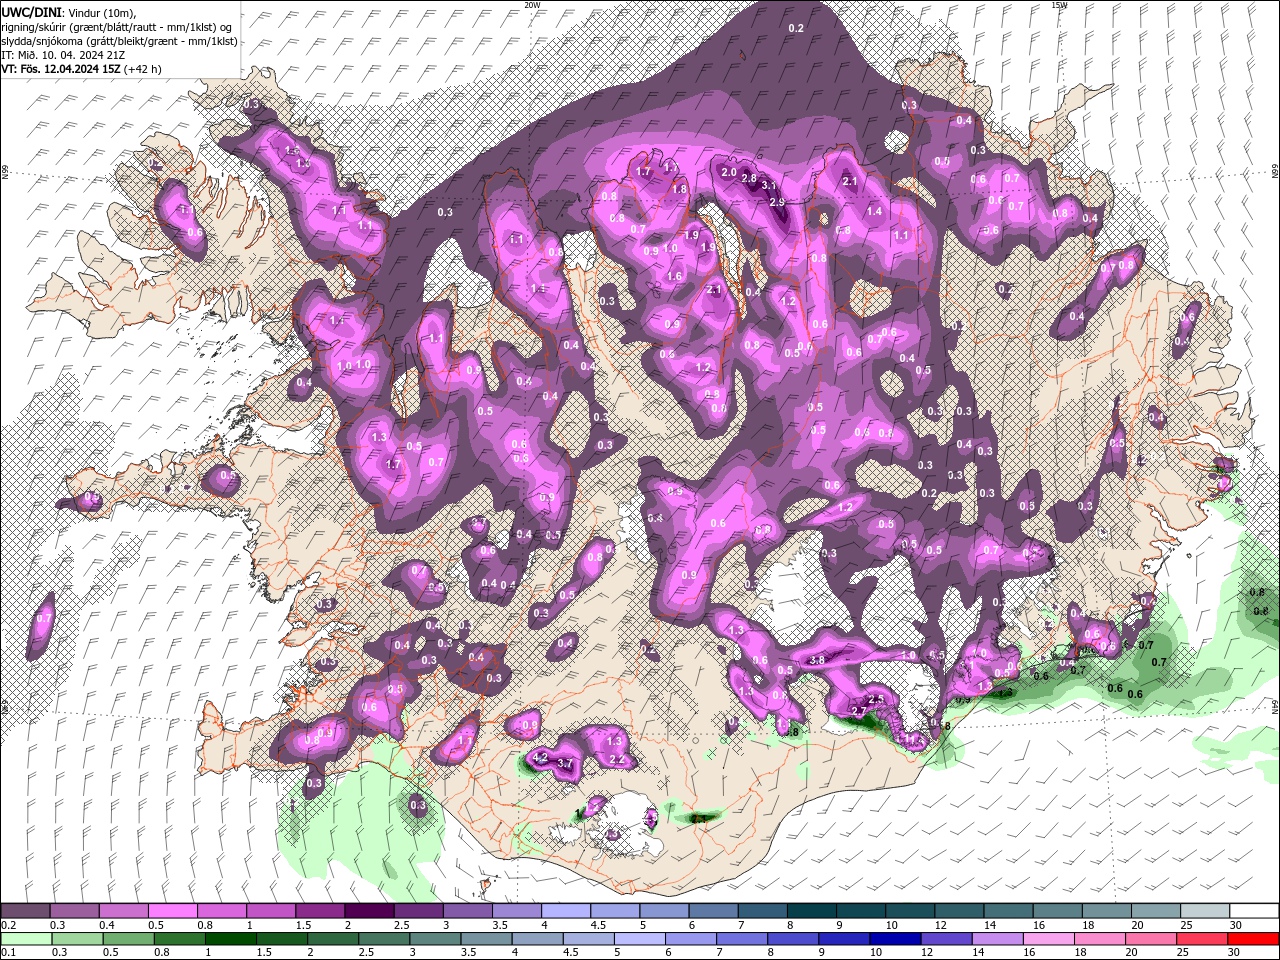Click the 3.5 swatch in the top legend row
Viewport: 1280px width, 960px height.
click(x=516, y=911)
